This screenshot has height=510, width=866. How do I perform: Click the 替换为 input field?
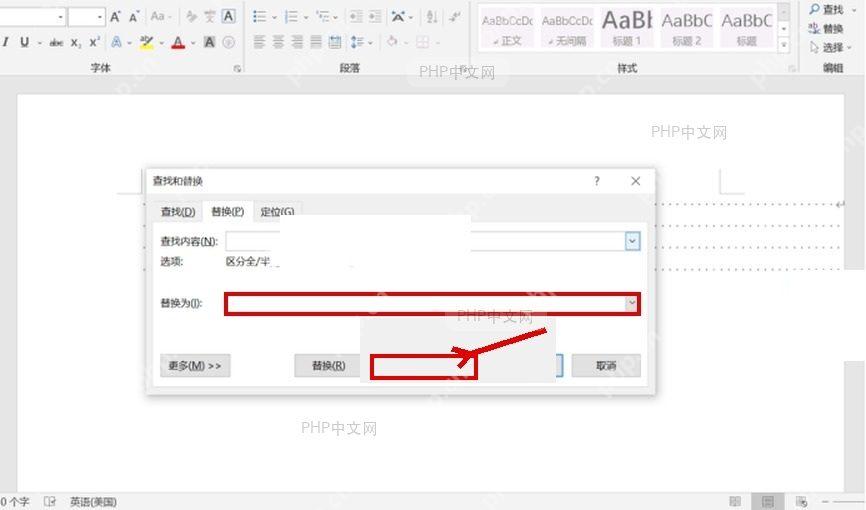[426, 303]
